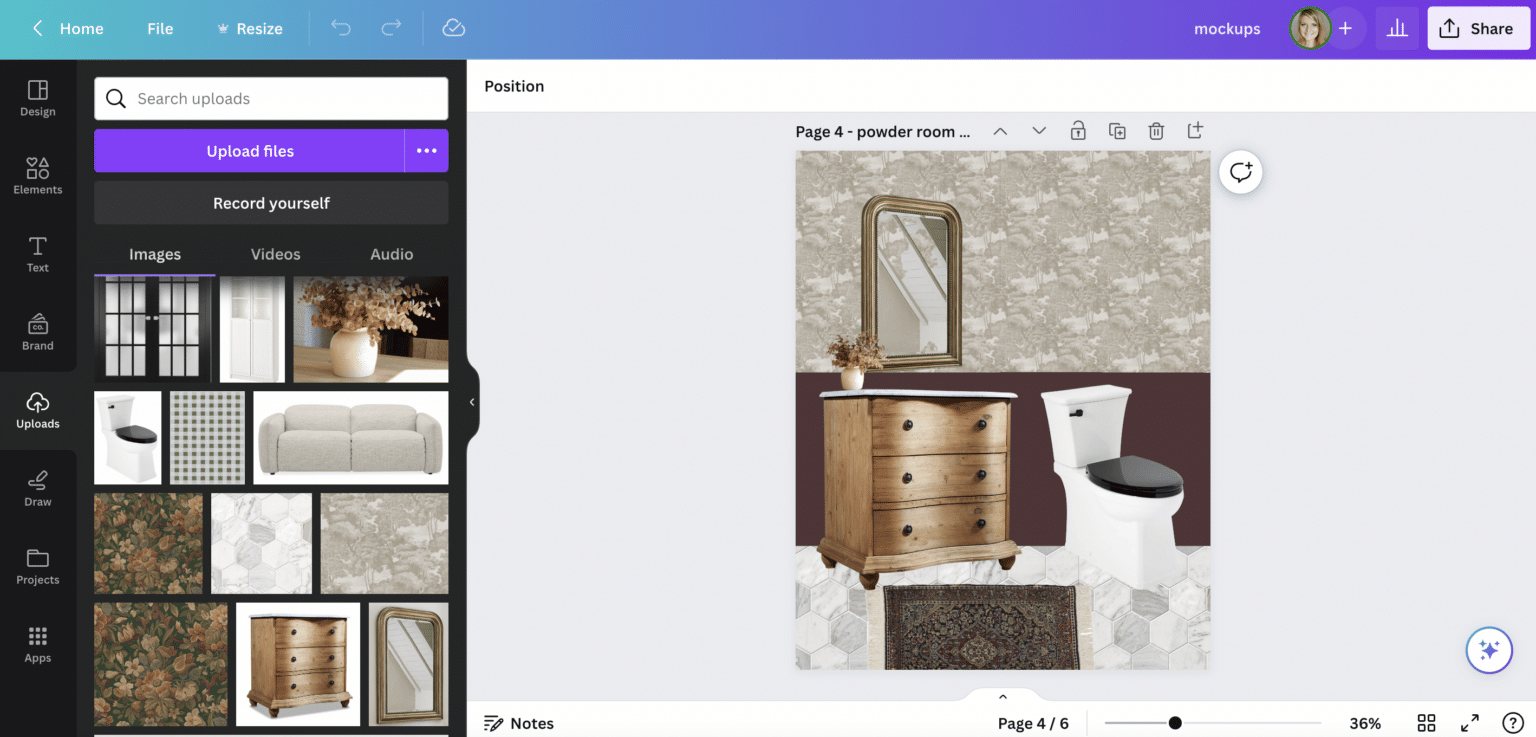Select the green gingham pattern upload
The width and height of the screenshot is (1536, 737).
click(x=207, y=438)
